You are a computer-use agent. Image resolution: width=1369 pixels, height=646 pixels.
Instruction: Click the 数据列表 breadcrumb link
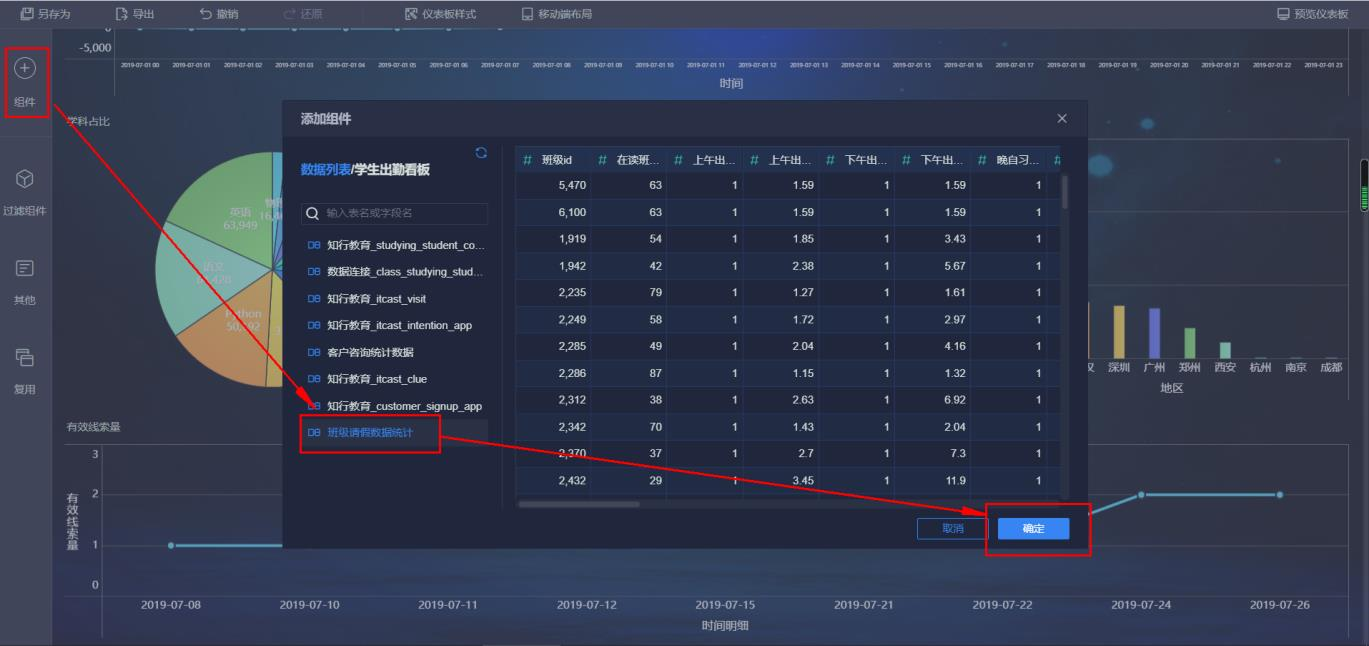(325, 170)
